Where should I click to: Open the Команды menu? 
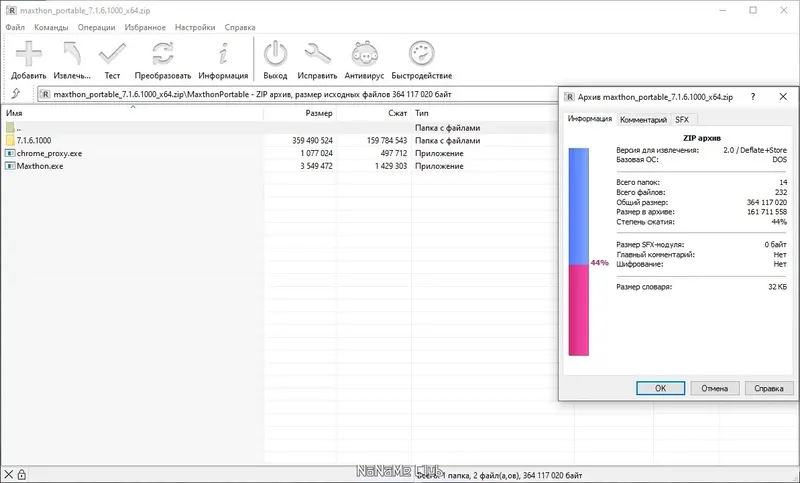pos(51,27)
